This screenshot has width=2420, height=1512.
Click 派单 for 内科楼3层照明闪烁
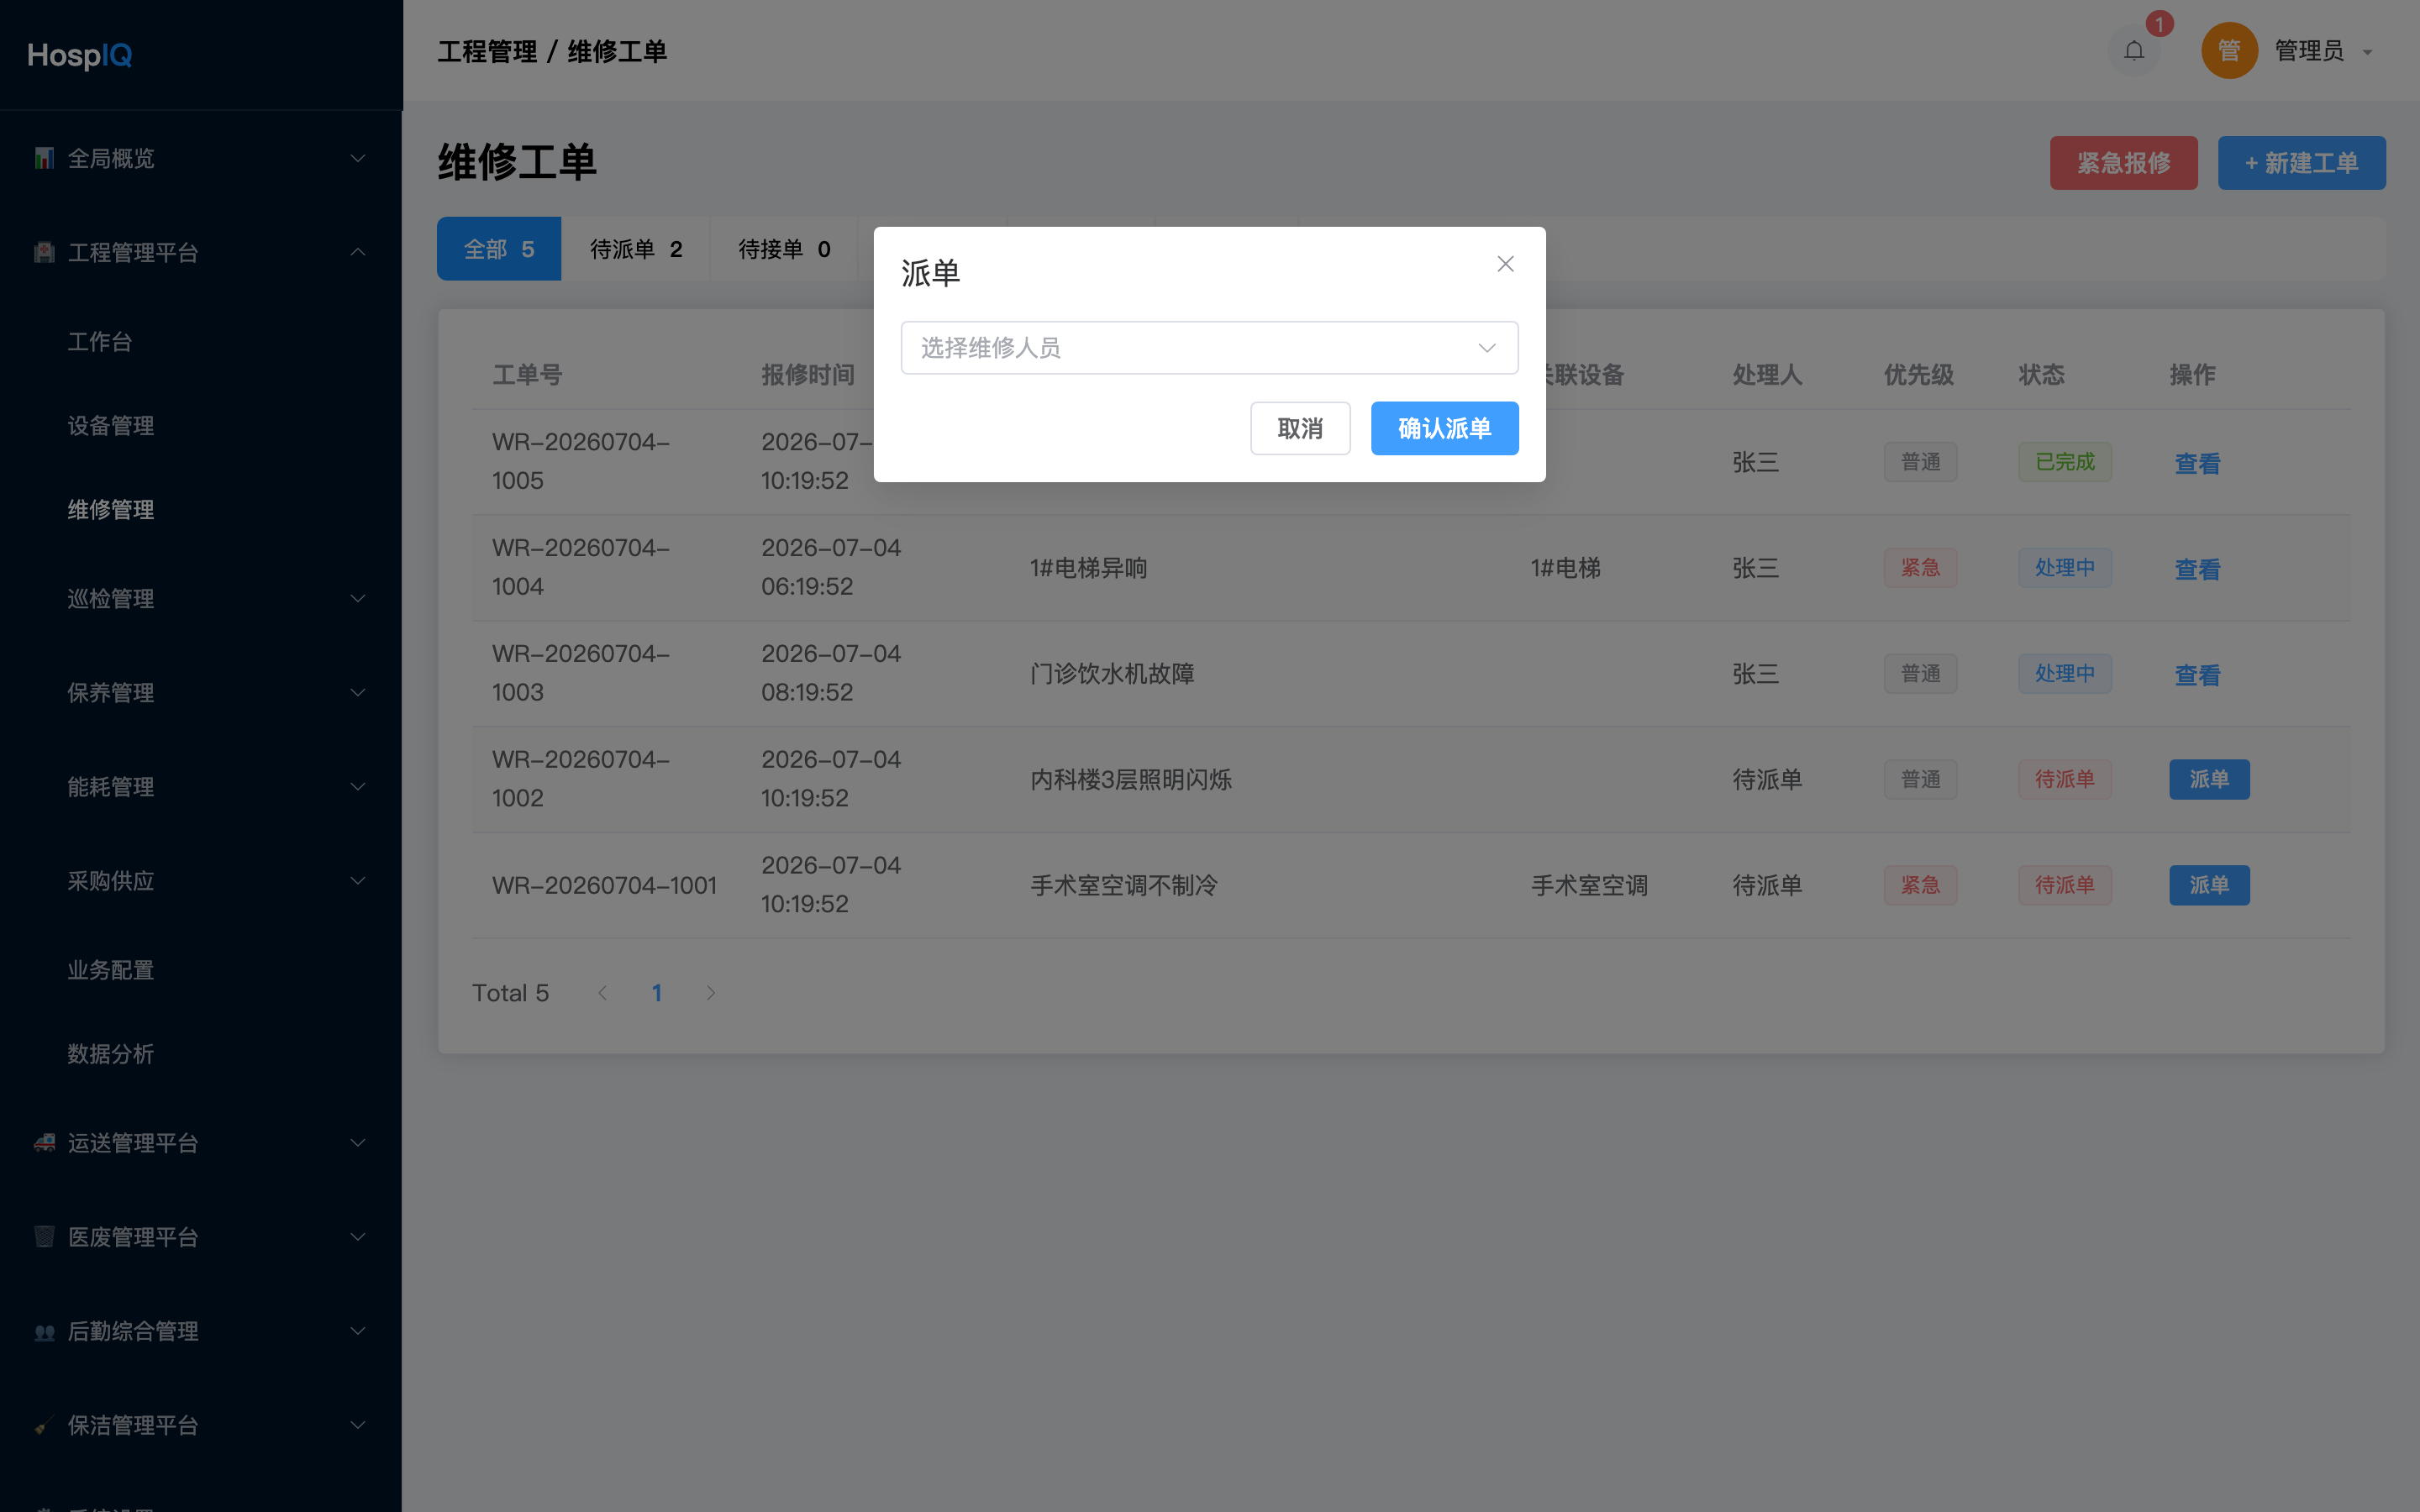2209,780
